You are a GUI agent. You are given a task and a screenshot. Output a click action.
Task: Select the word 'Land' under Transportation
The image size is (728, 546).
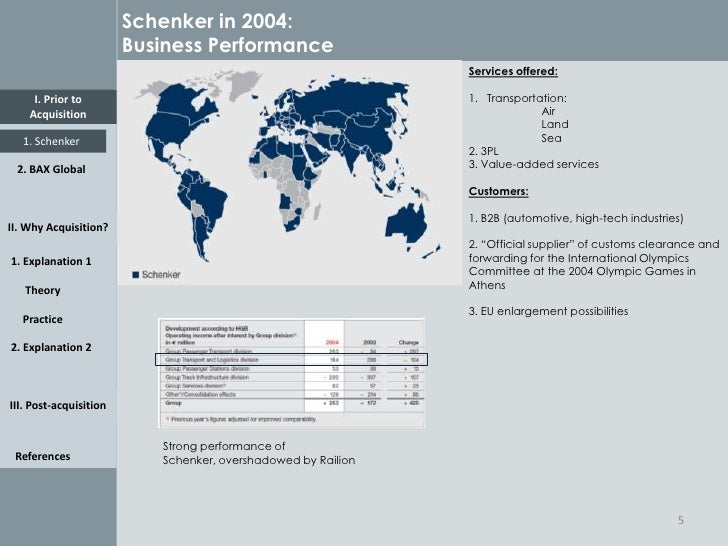[555, 124]
